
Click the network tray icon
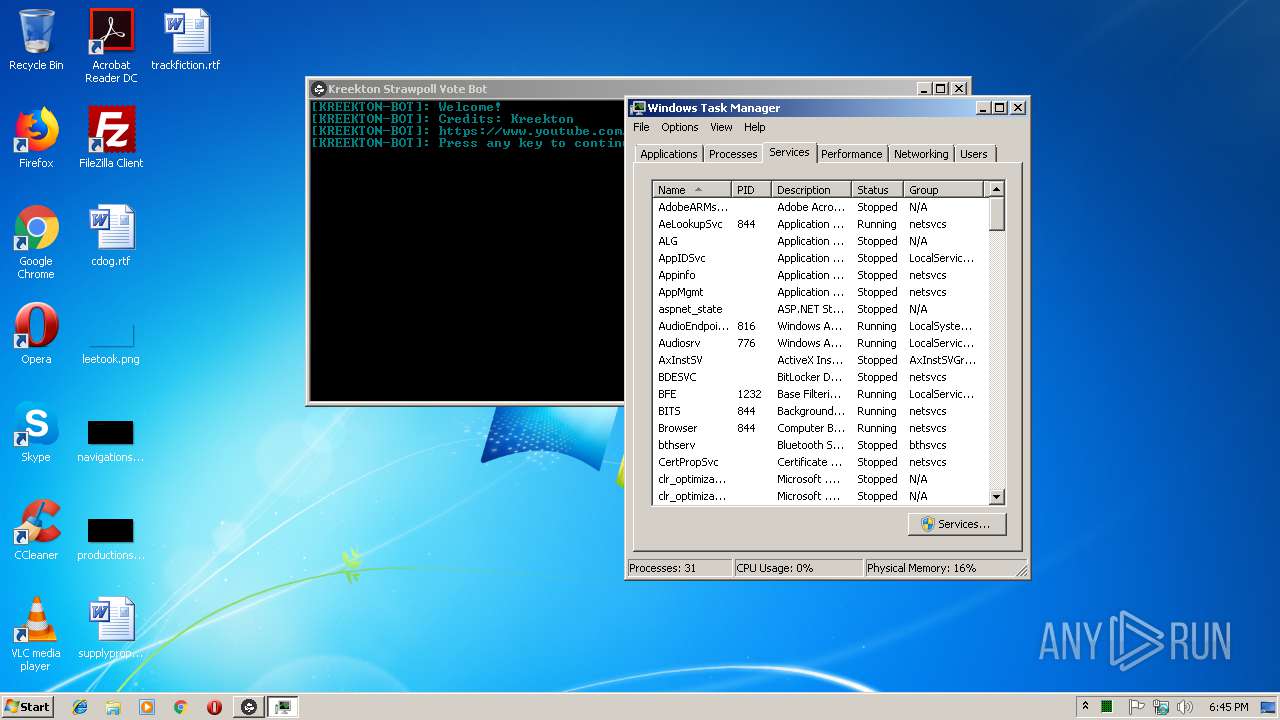(x=1161, y=707)
